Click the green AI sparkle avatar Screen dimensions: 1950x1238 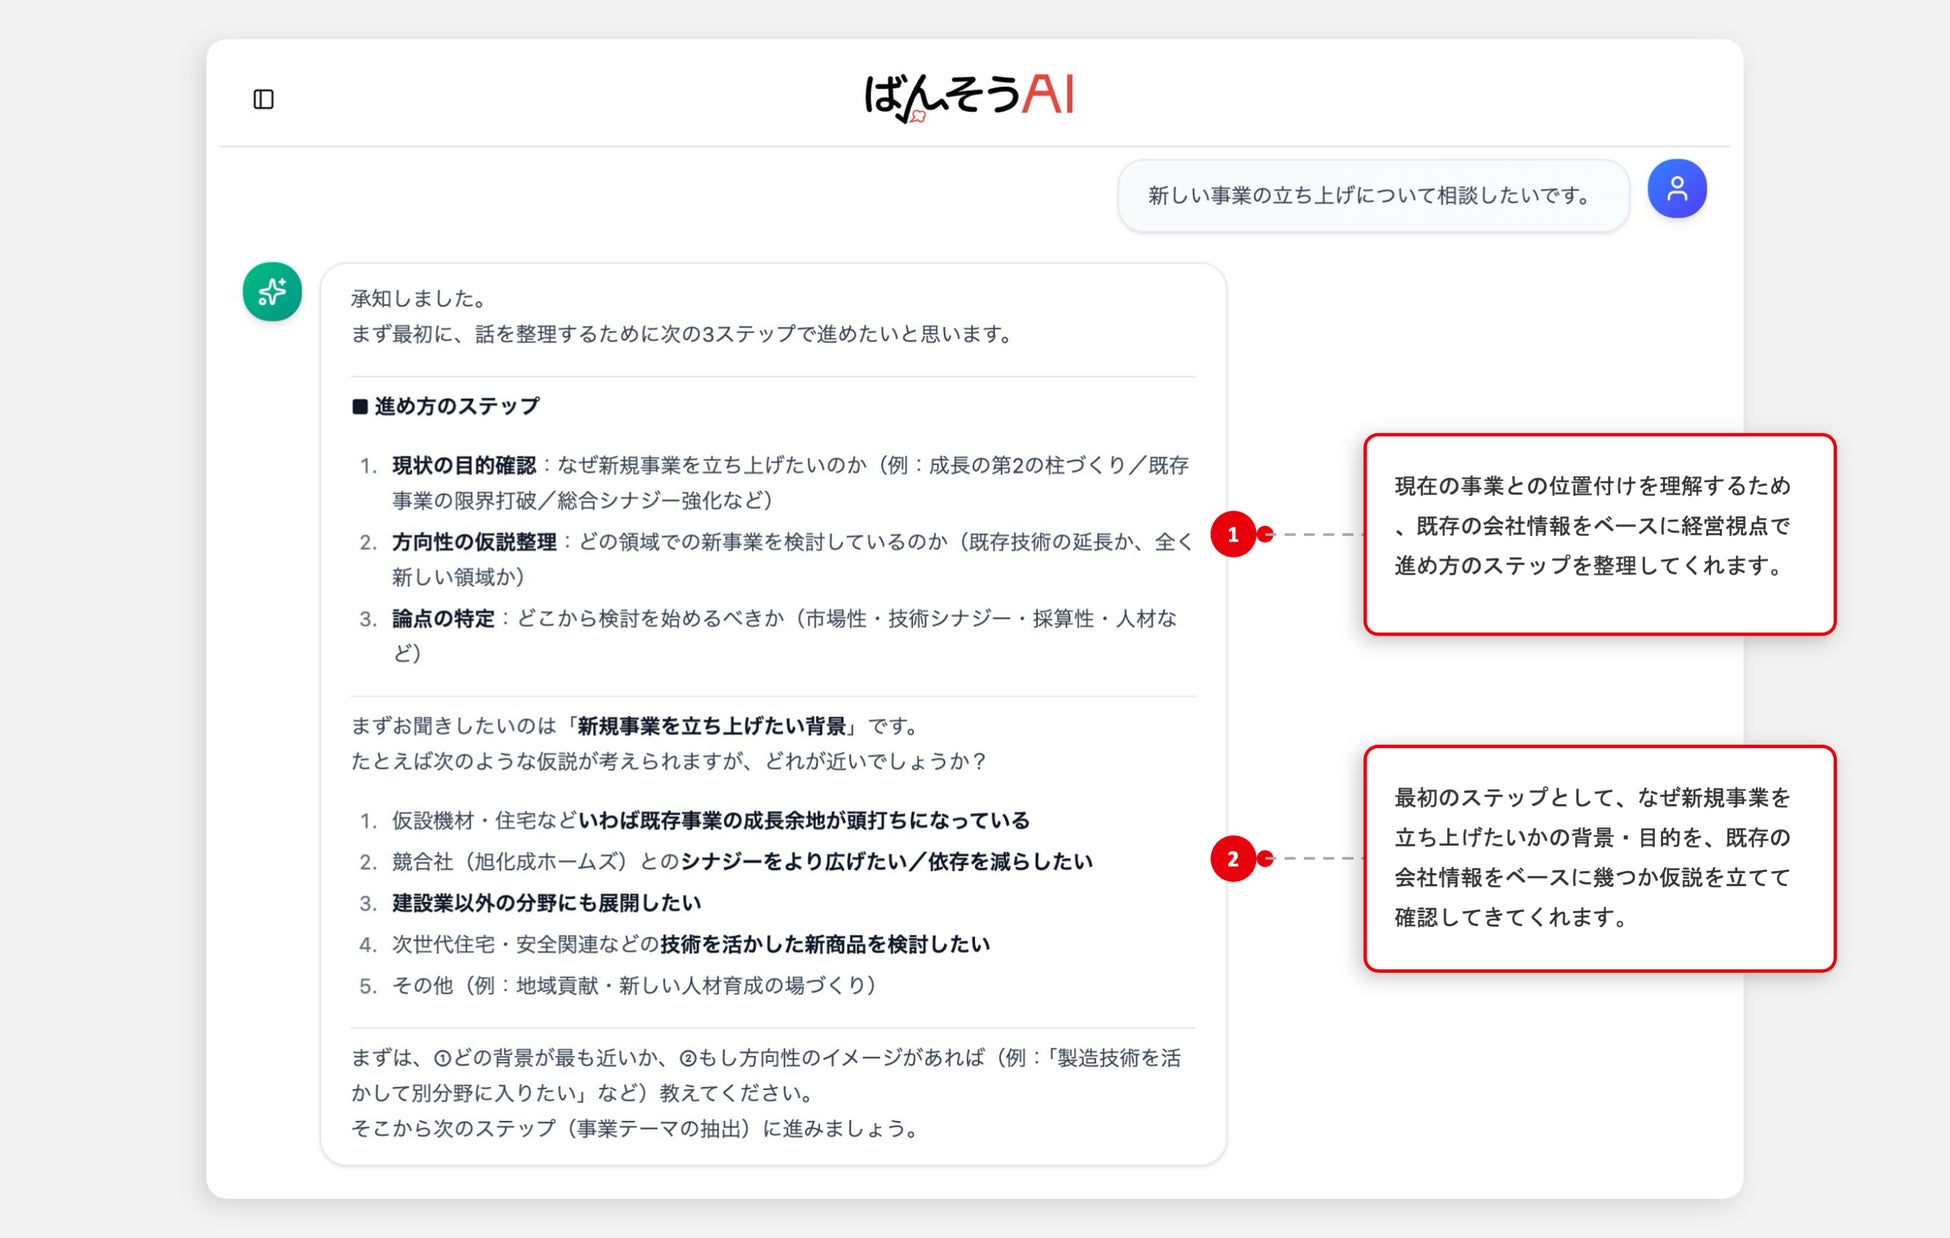(x=272, y=292)
